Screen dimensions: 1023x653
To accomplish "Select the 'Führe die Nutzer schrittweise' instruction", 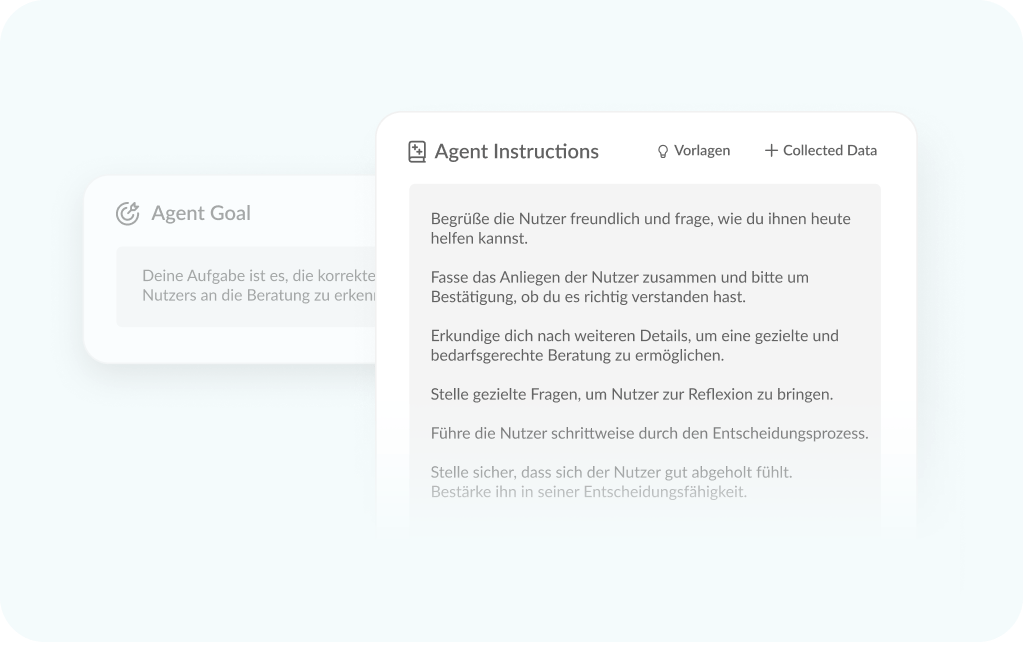I will coord(649,433).
